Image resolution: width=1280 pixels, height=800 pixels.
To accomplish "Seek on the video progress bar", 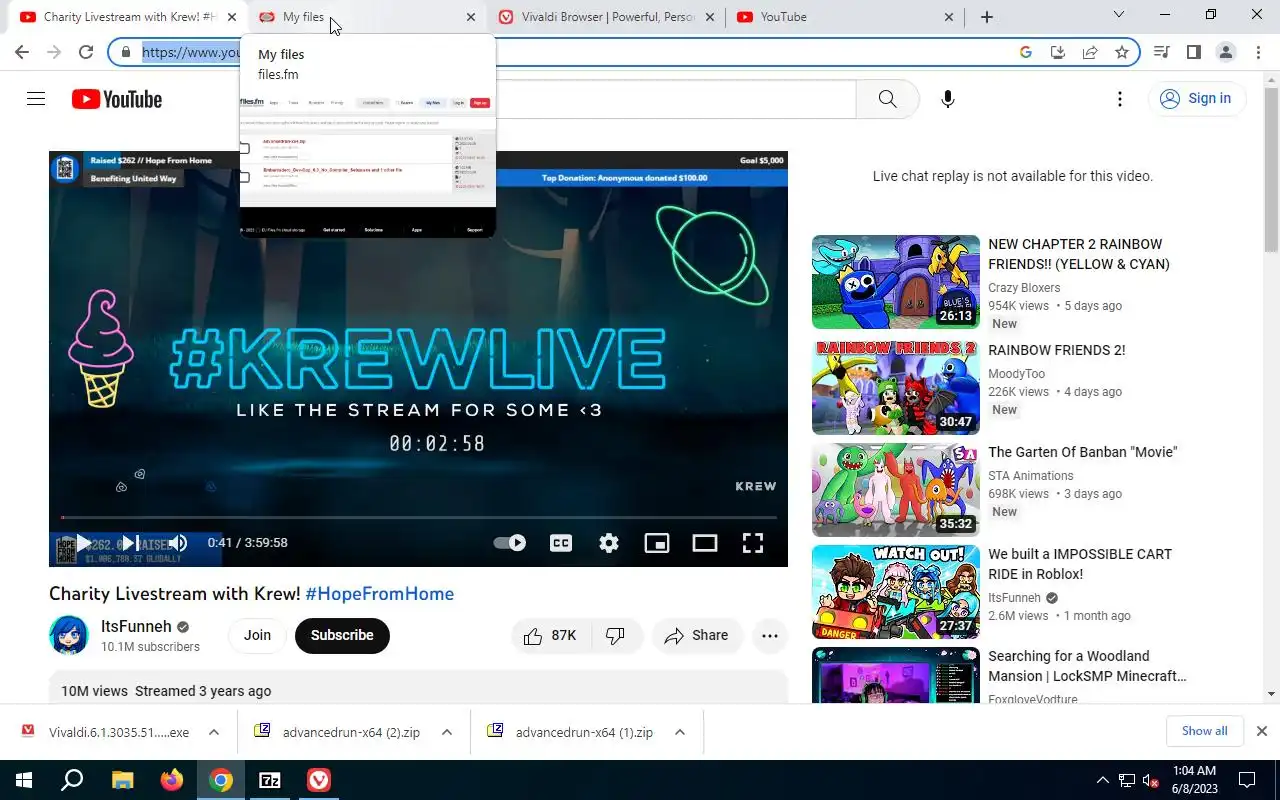I will [418, 517].
